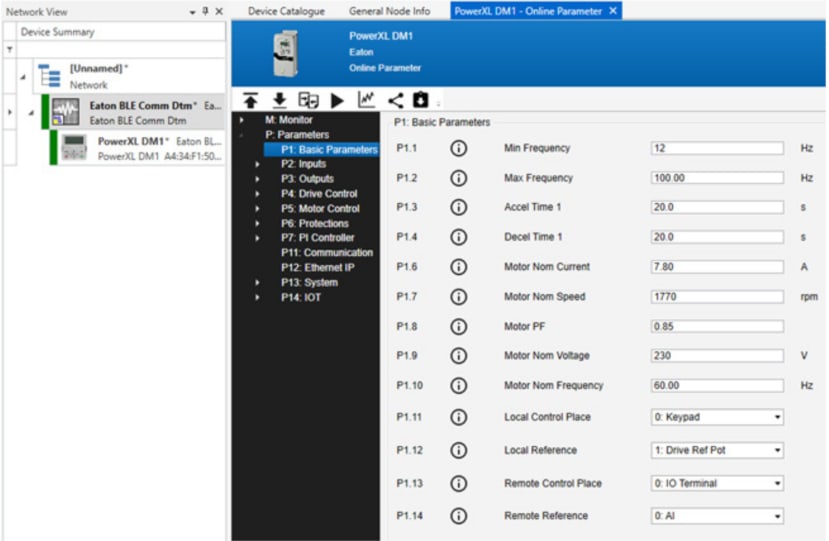This screenshot has width=829, height=541.
Task: Show info for P1.4 Decel Time 1
Action: coord(459,237)
